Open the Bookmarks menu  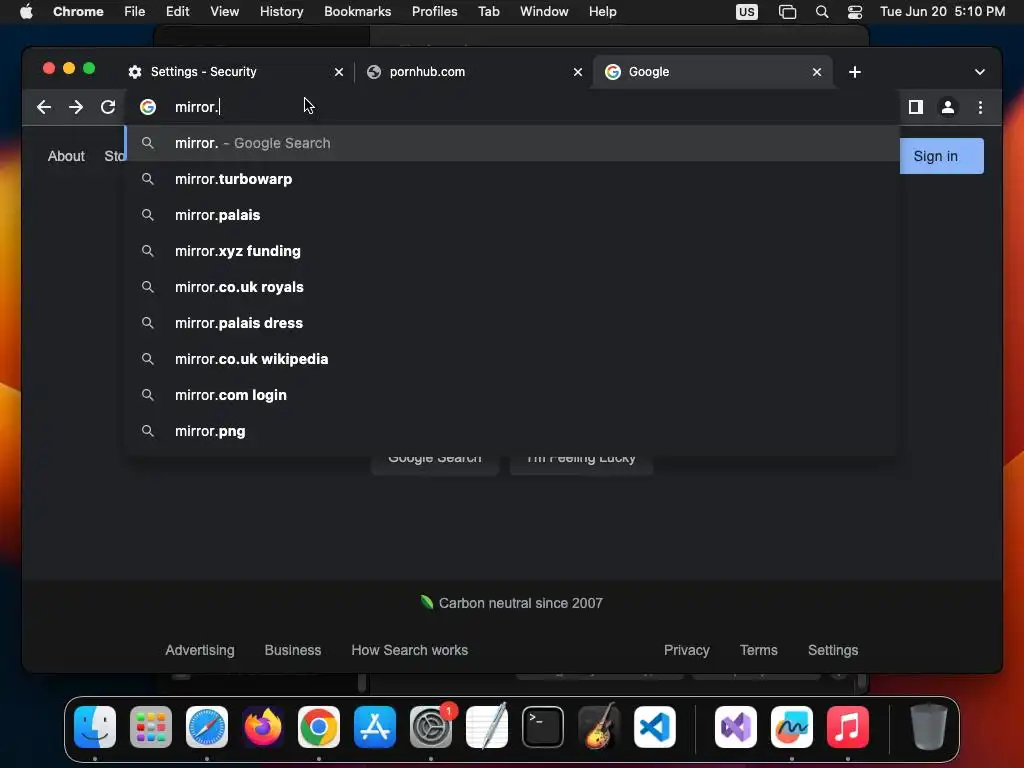click(x=357, y=12)
